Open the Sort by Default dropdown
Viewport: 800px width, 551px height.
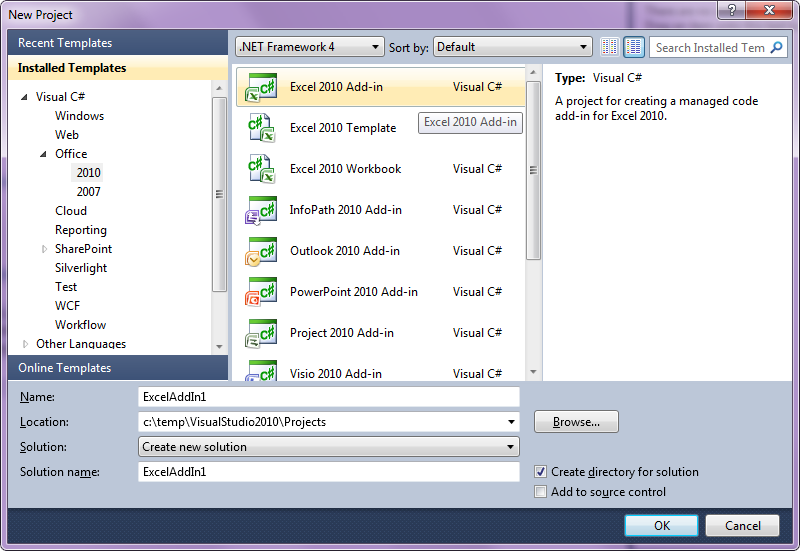[x=512, y=47]
